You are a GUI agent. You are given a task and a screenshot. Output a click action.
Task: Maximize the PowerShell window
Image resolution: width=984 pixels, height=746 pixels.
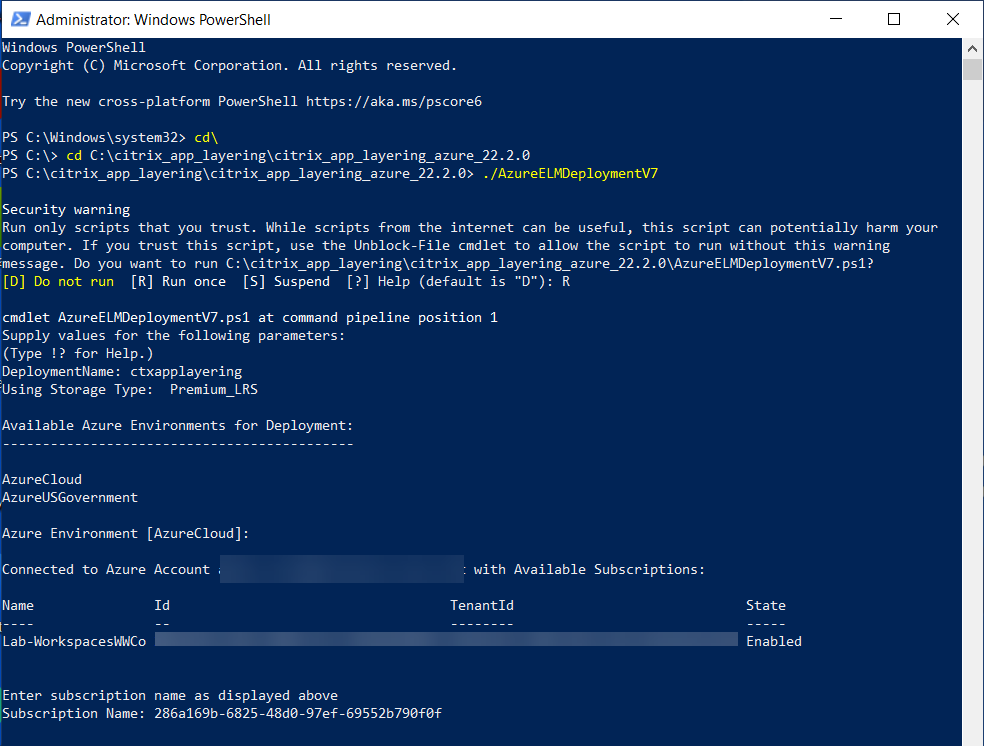[x=894, y=19]
